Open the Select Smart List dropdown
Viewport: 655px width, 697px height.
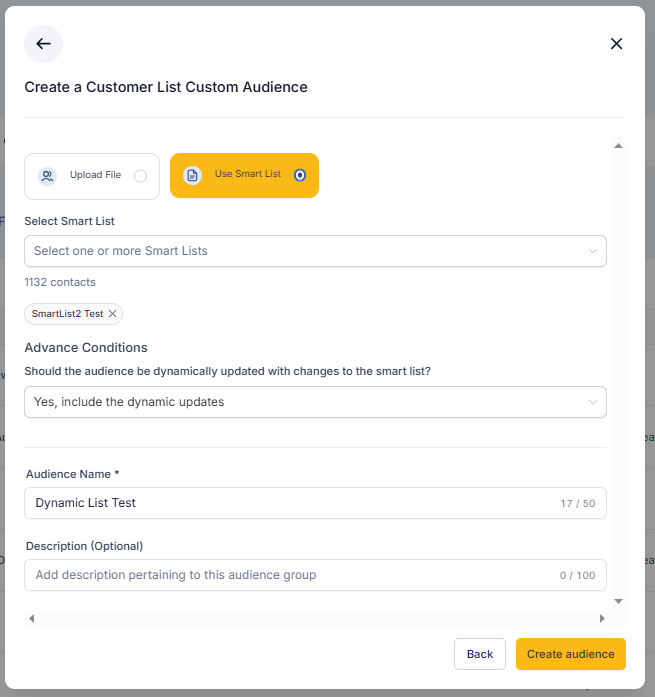[315, 251]
